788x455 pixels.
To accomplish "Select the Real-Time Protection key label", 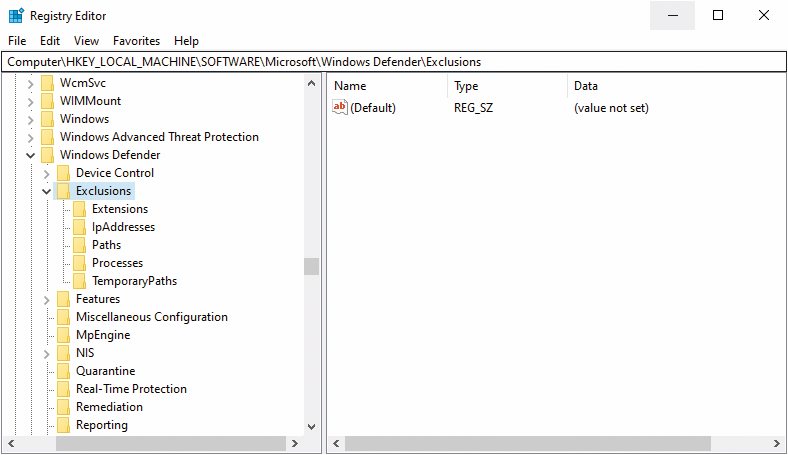I will (x=131, y=389).
